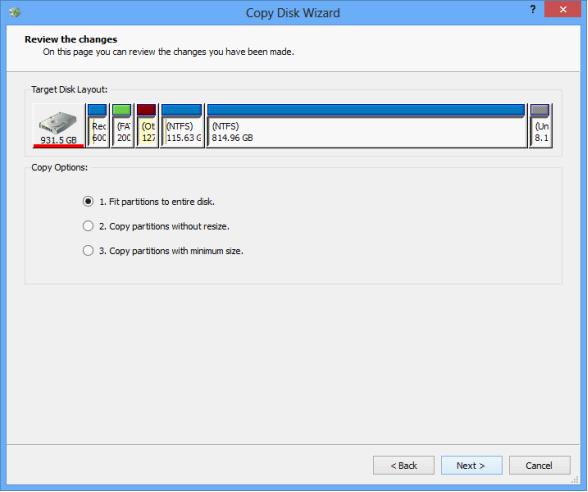
Task: Click the 931.5 GB disk size label
Action: 58,140
